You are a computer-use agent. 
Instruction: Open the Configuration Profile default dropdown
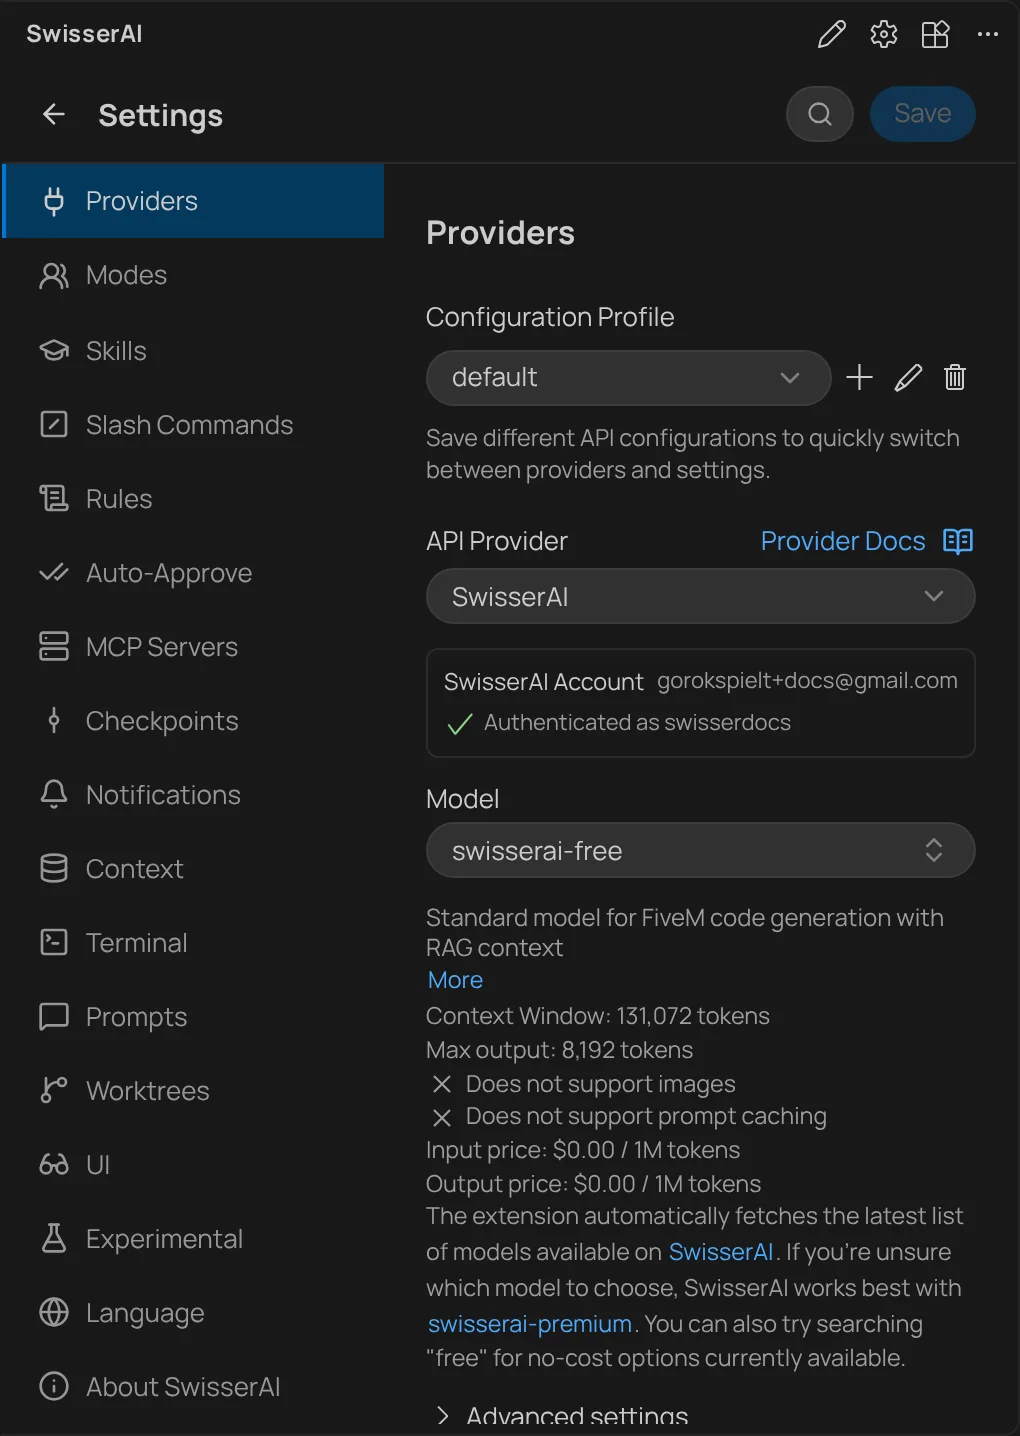[x=628, y=377]
